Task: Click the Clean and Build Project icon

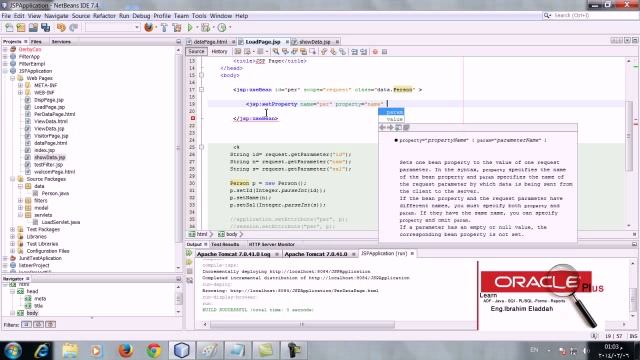Action: [x=177, y=27]
